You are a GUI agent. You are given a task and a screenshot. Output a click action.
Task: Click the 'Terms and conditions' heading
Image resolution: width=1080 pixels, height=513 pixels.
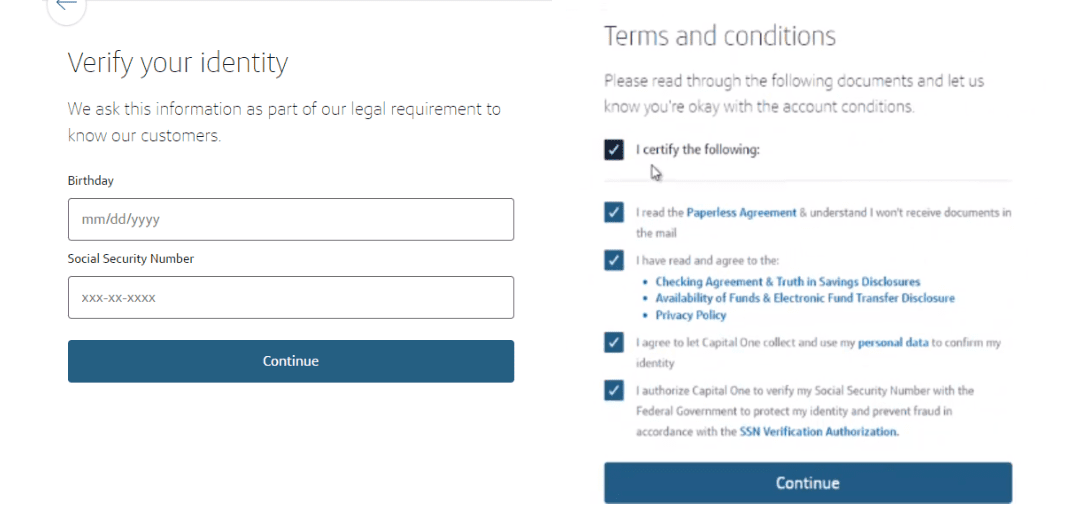coord(720,37)
